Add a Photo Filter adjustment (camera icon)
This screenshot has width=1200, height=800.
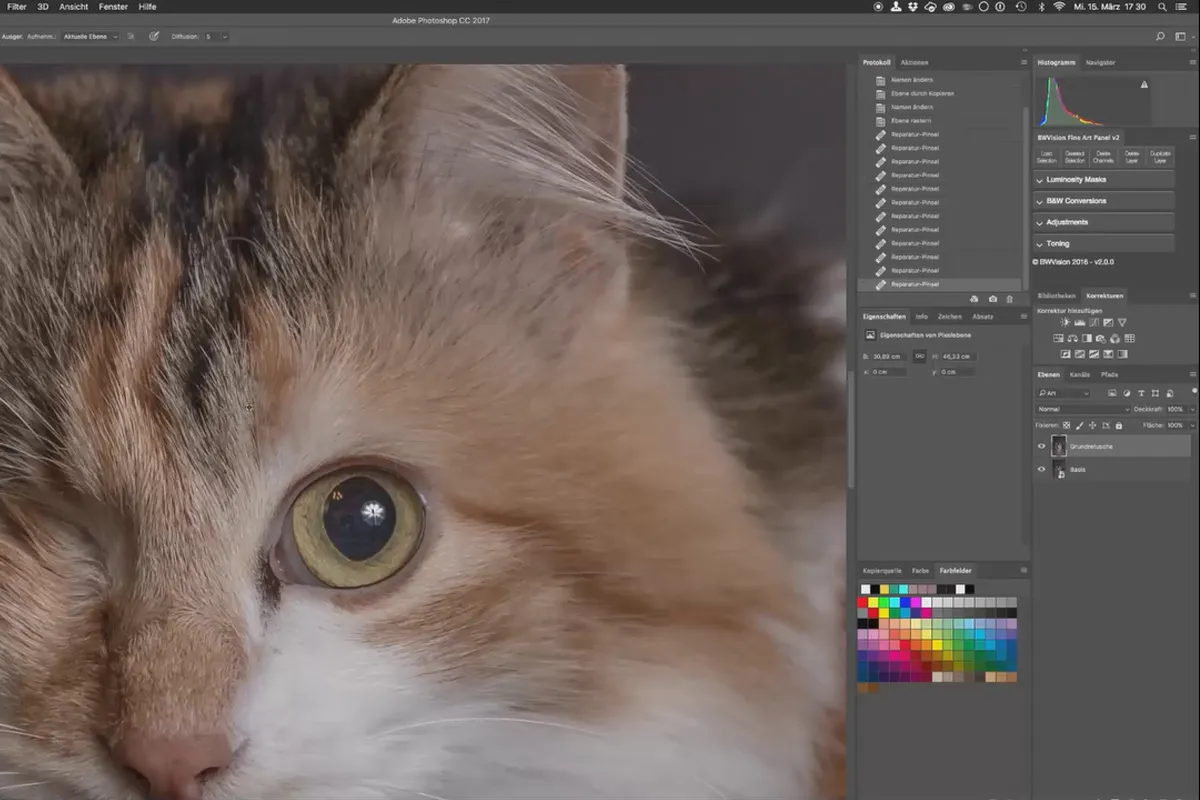[1101, 338]
